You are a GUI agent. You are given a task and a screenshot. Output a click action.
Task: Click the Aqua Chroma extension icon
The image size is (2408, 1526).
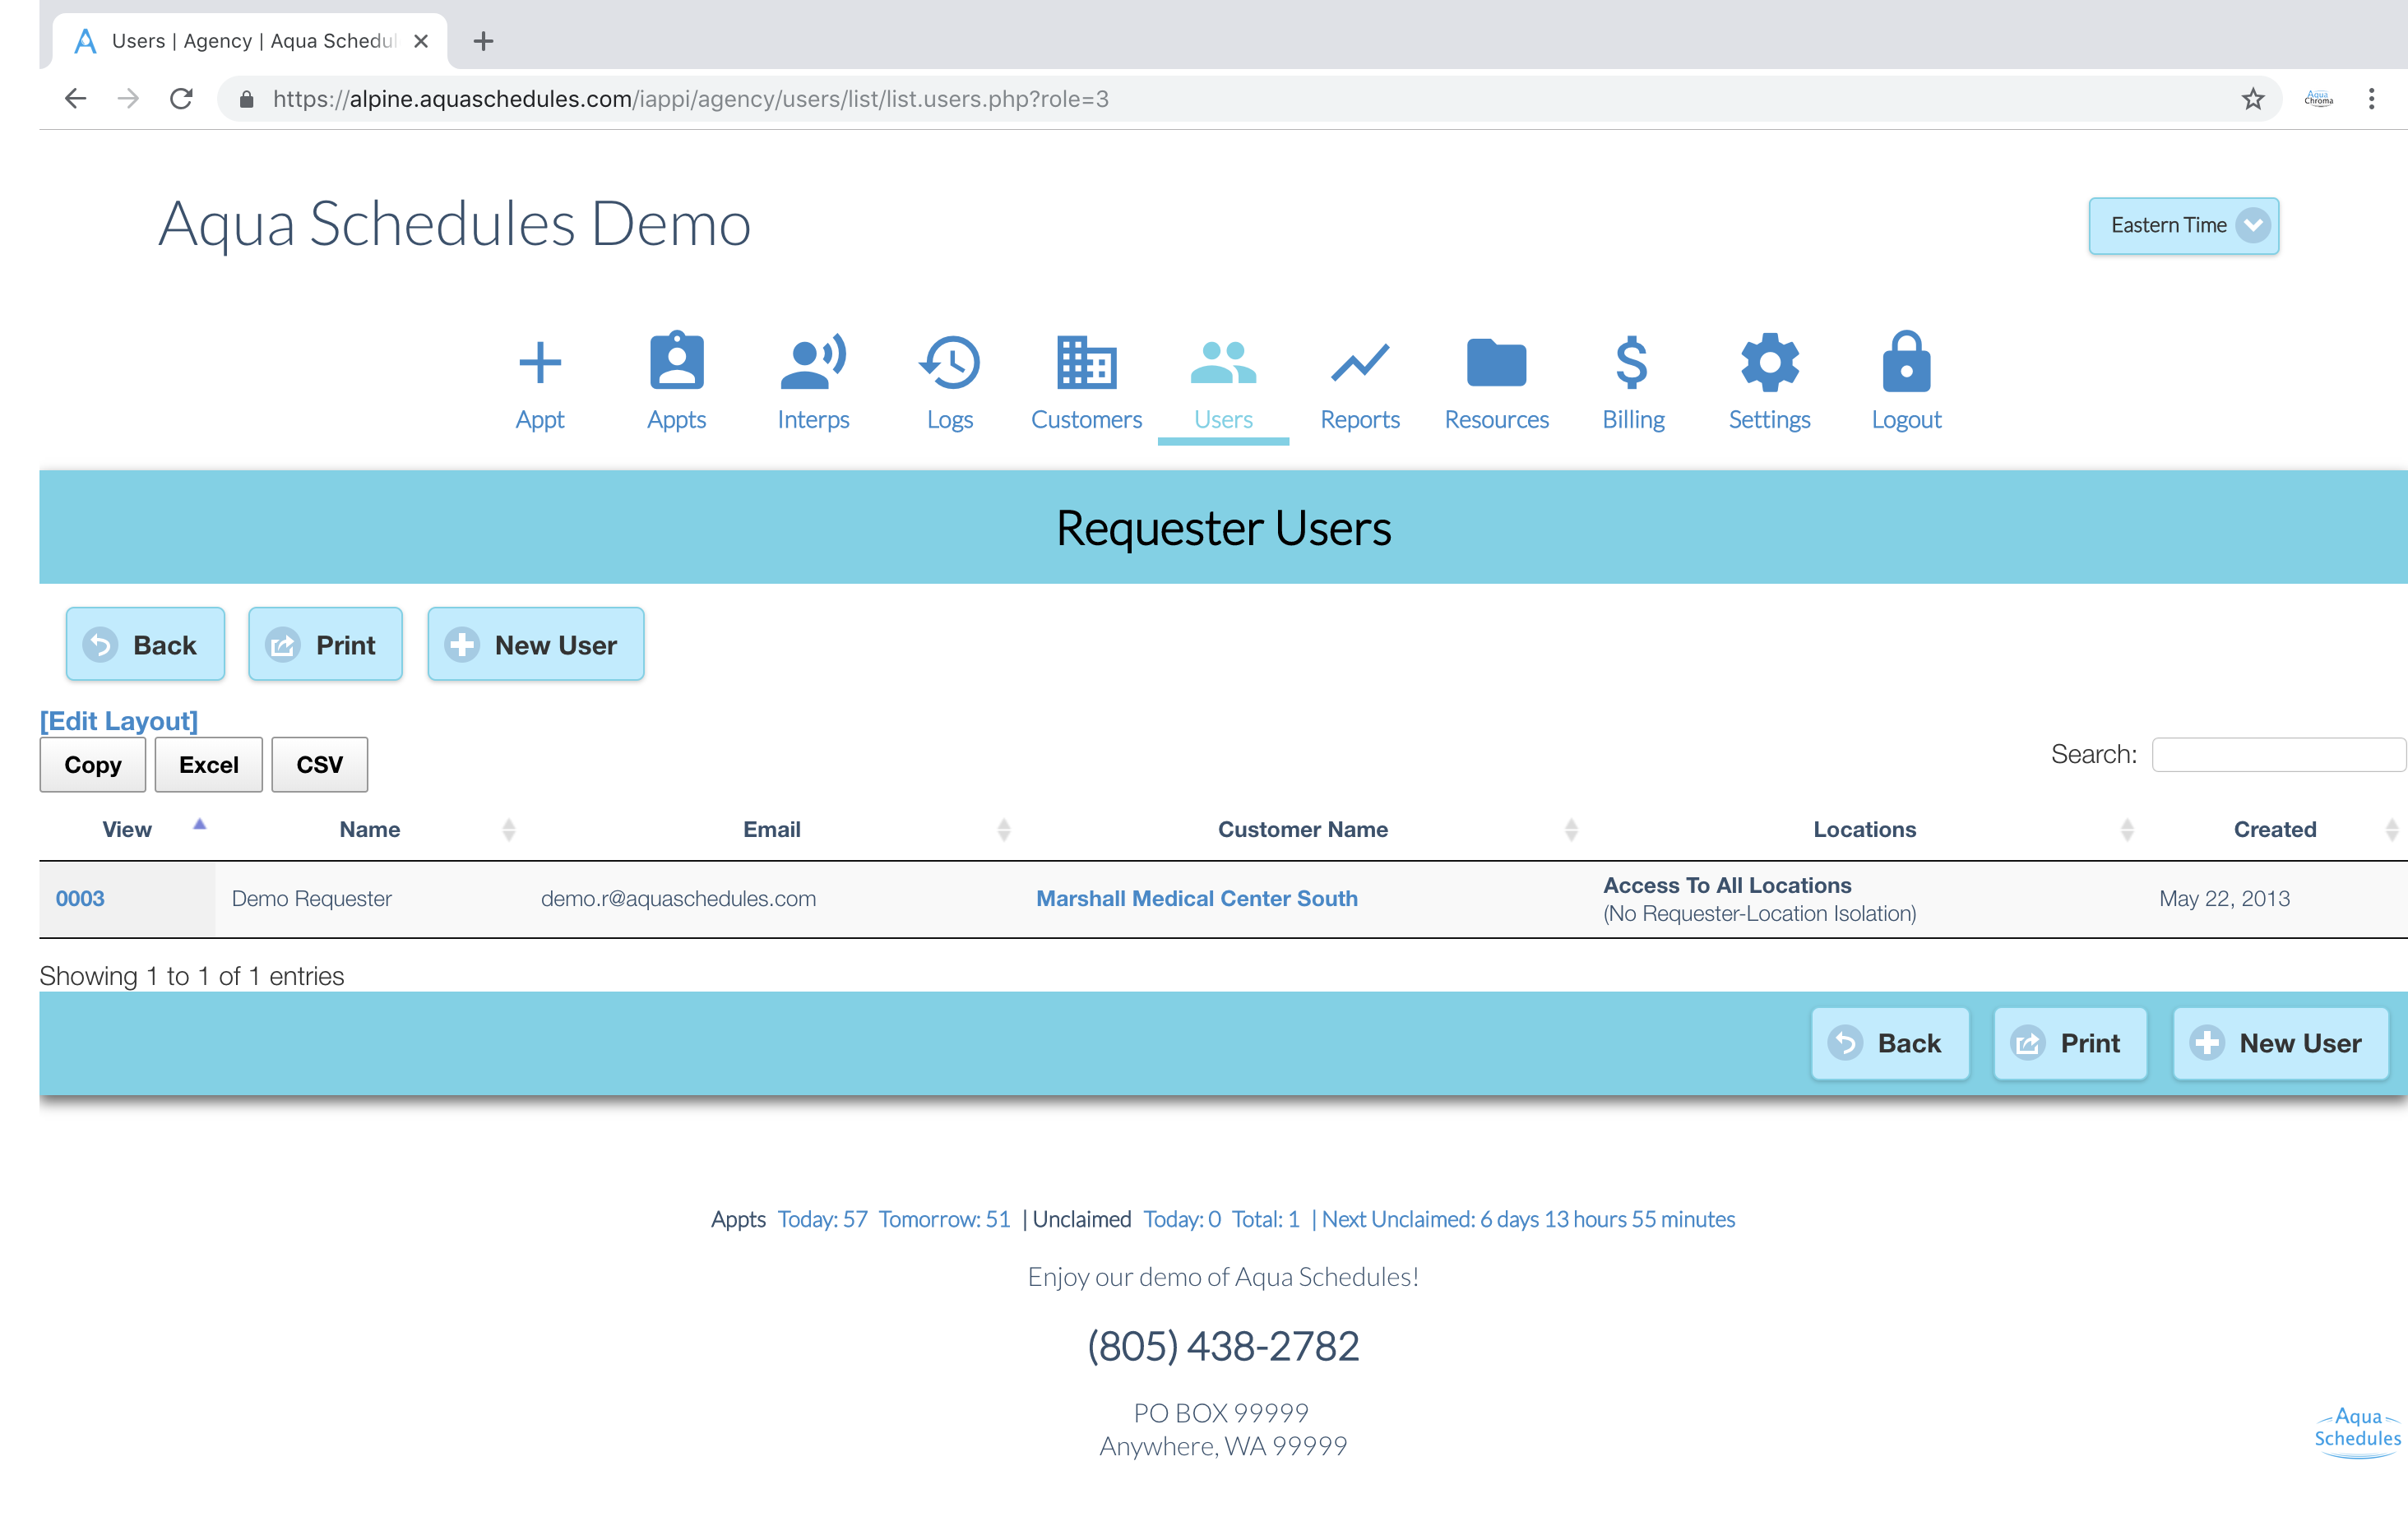tap(2318, 98)
